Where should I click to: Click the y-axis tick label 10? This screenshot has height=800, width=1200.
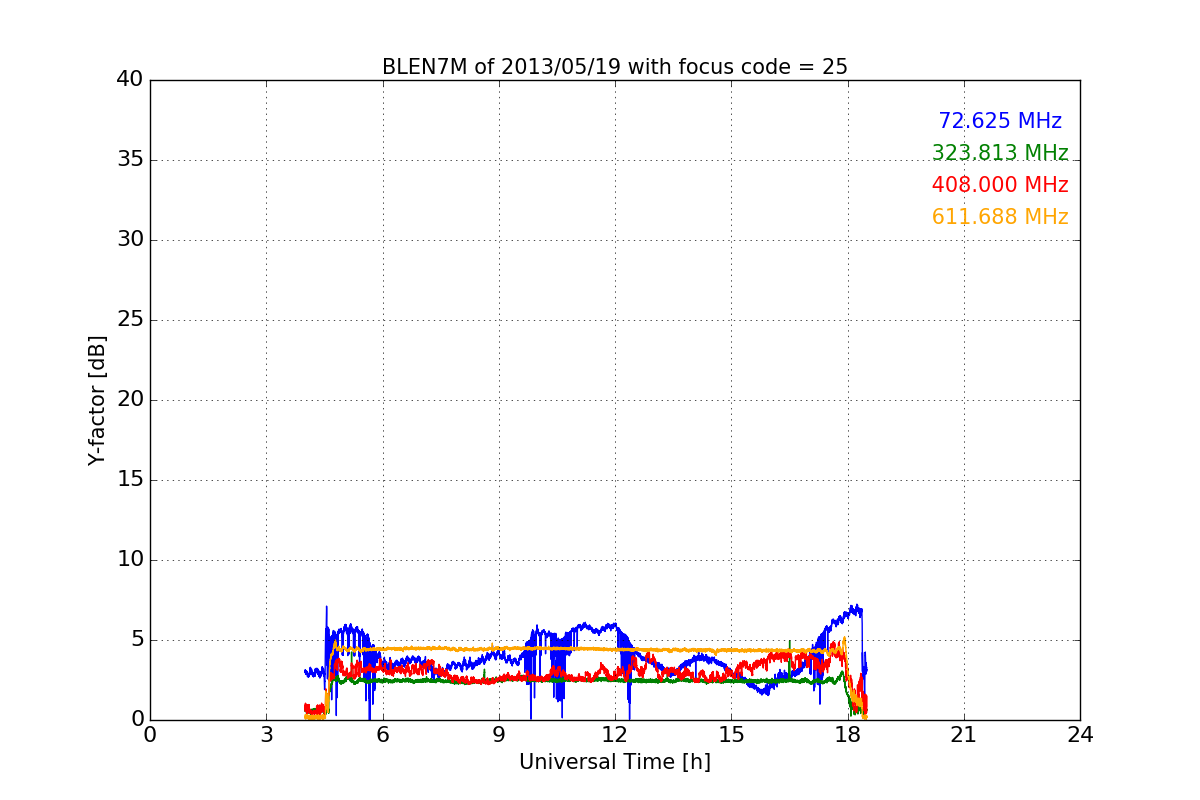pos(130,560)
